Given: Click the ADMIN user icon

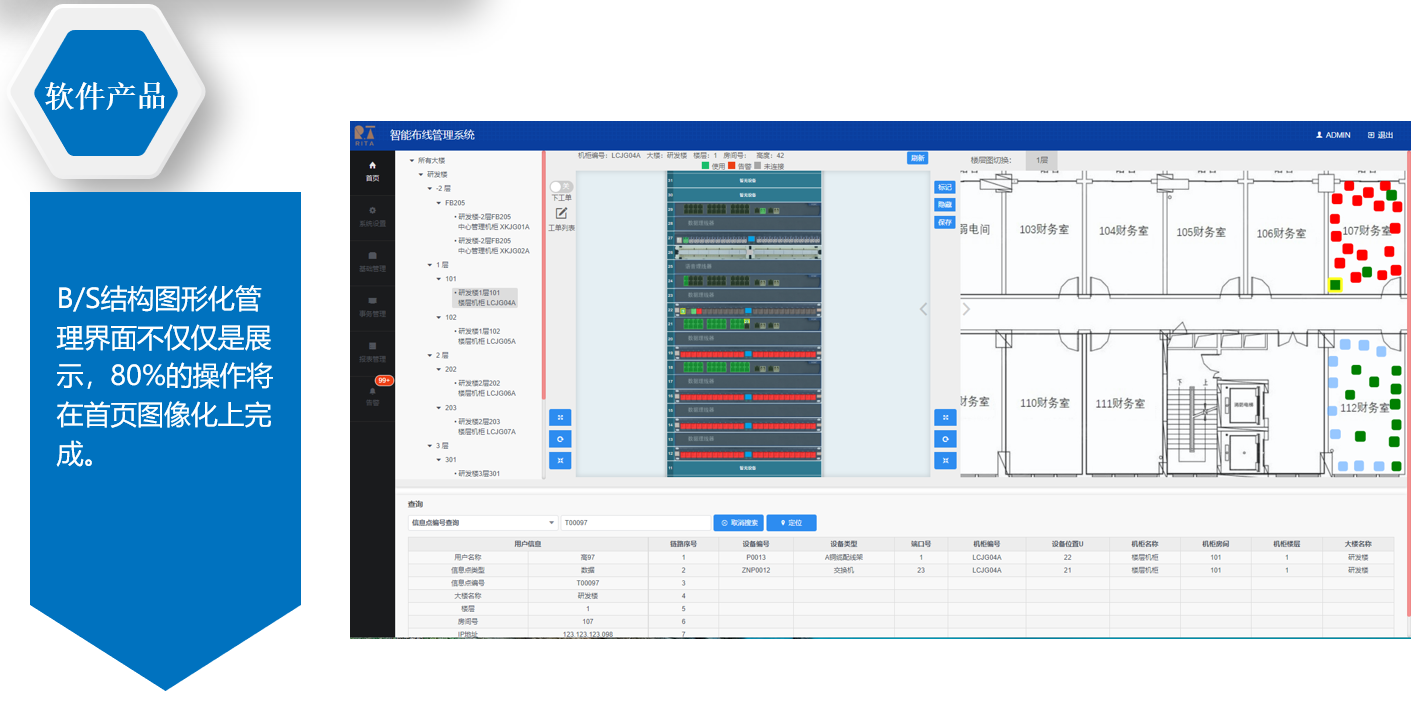Looking at the screenshot, I should 1319,135.
